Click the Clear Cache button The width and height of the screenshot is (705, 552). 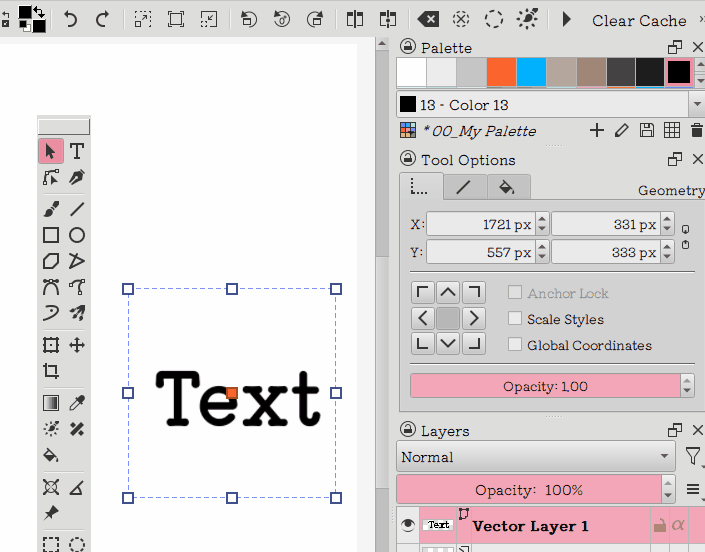coord(639,20)
